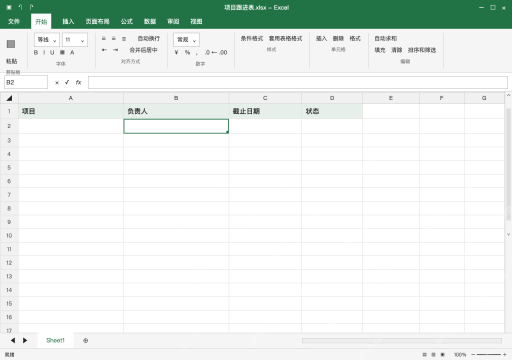This screenshot has width=512, height=360.
Task: Click the Undo arrow in the title bar
Action: pos(20,7)
